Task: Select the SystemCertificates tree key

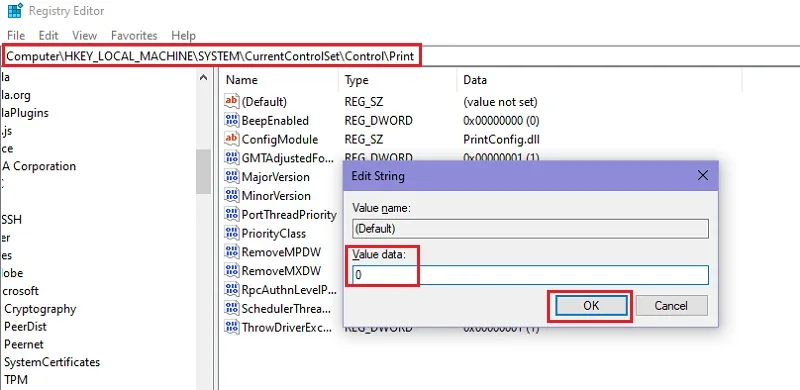Action: tap(52, 362)
